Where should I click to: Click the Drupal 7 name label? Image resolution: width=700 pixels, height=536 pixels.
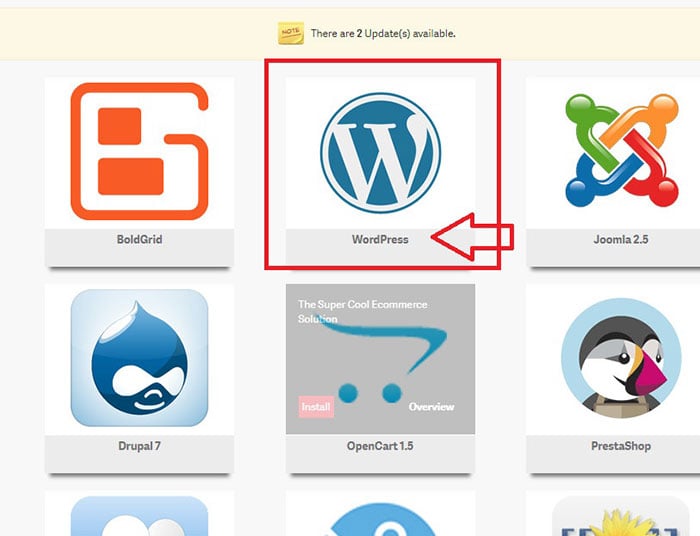click(x=139, y=446)
